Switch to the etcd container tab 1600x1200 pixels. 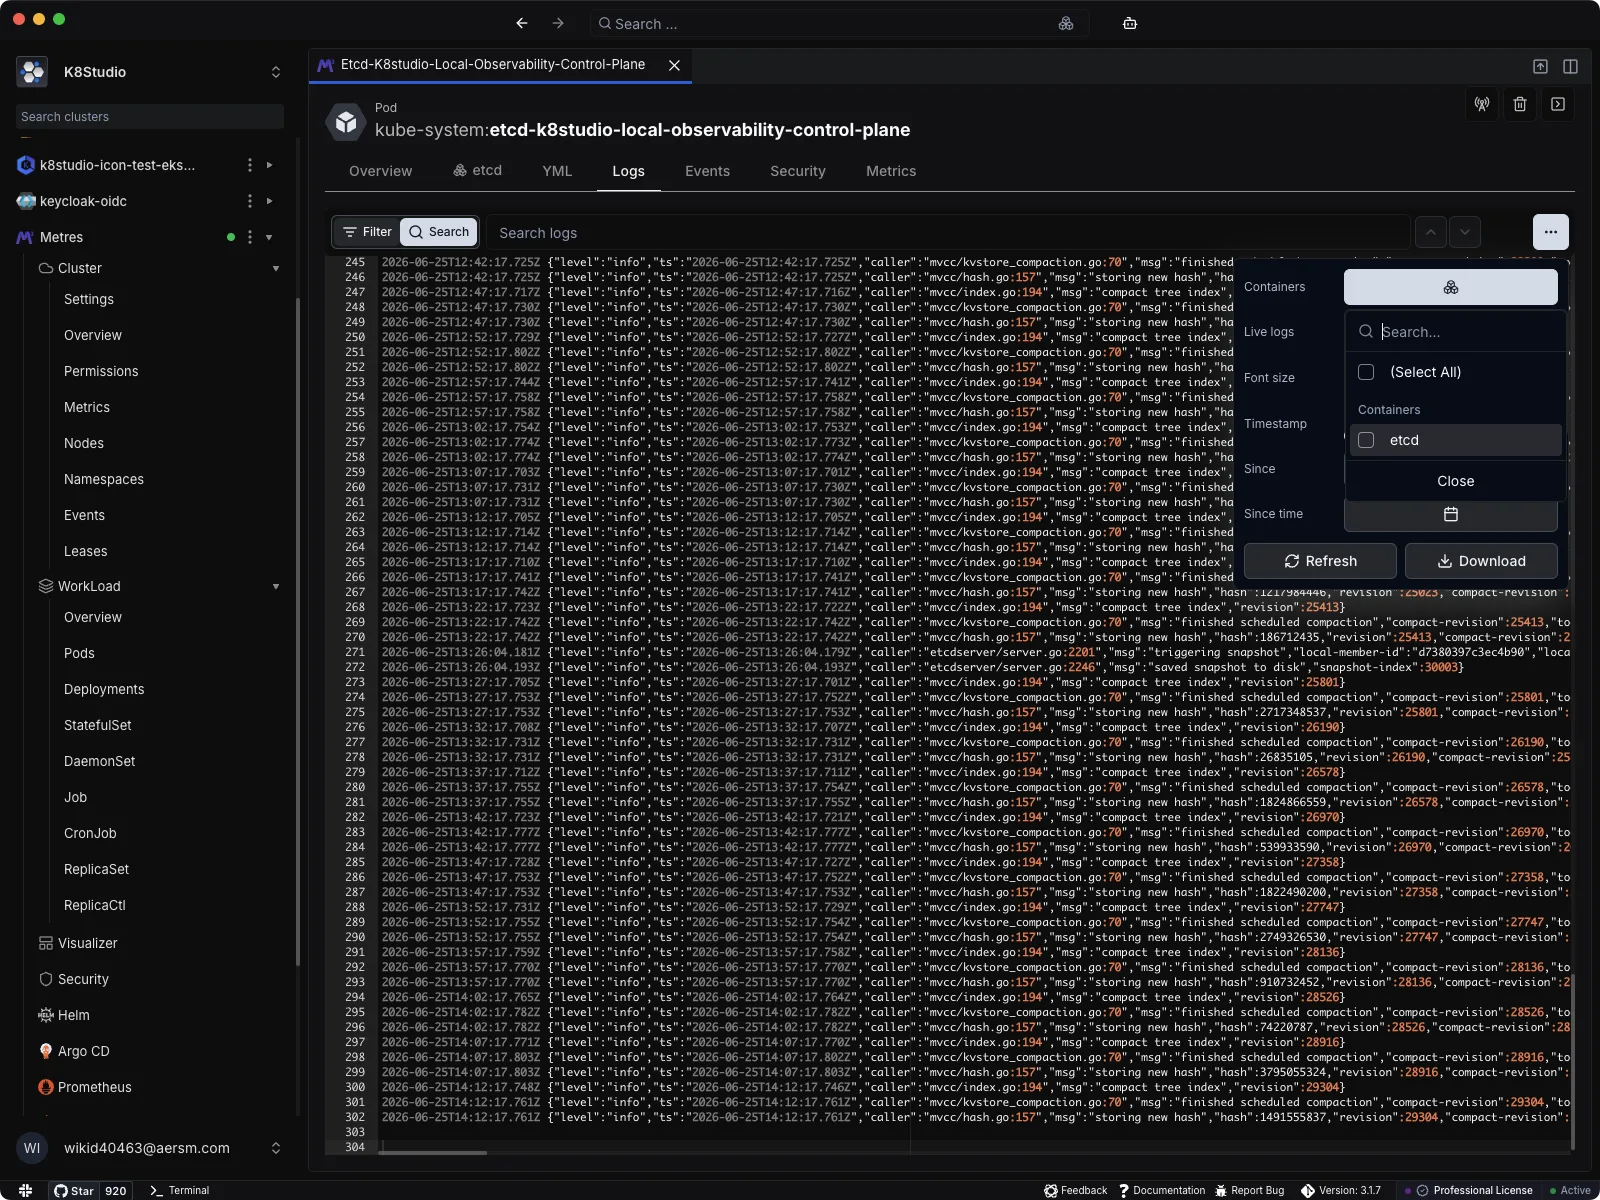coord(477,170)
